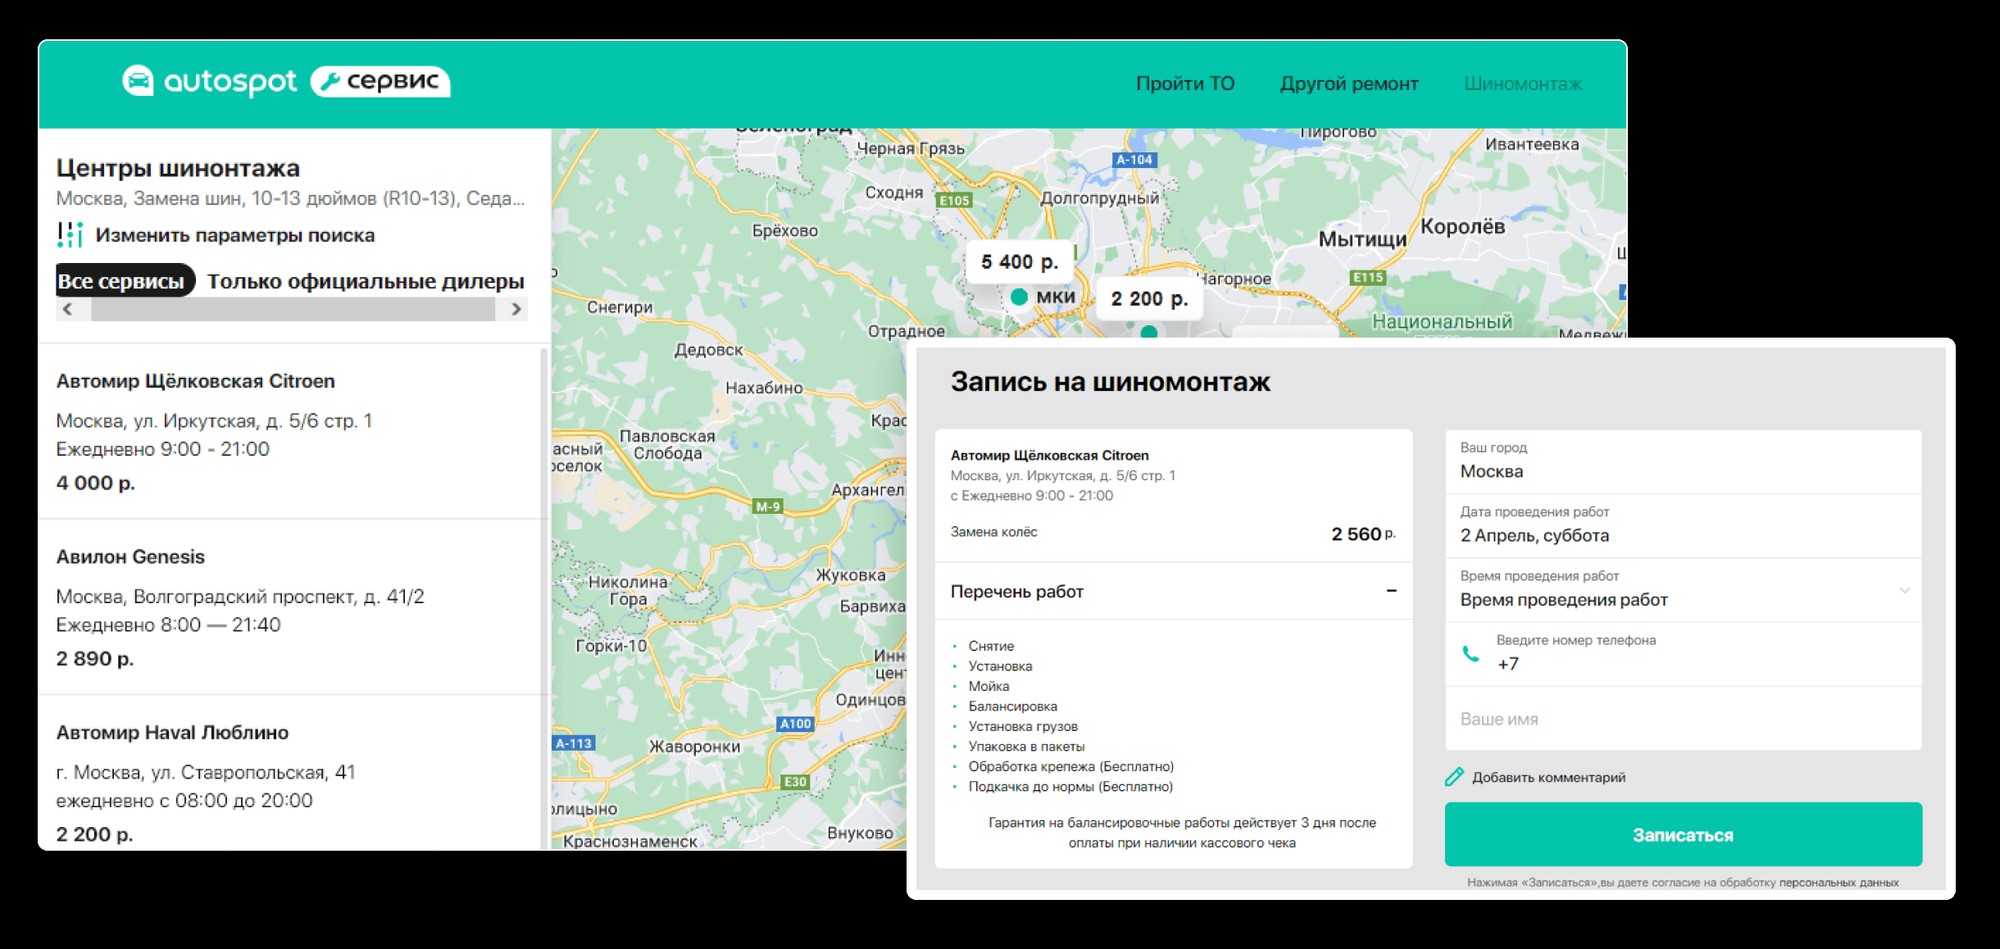
Task: Click the horizontal filter tabs scrollbar
Action: click(x=292, y=309)
